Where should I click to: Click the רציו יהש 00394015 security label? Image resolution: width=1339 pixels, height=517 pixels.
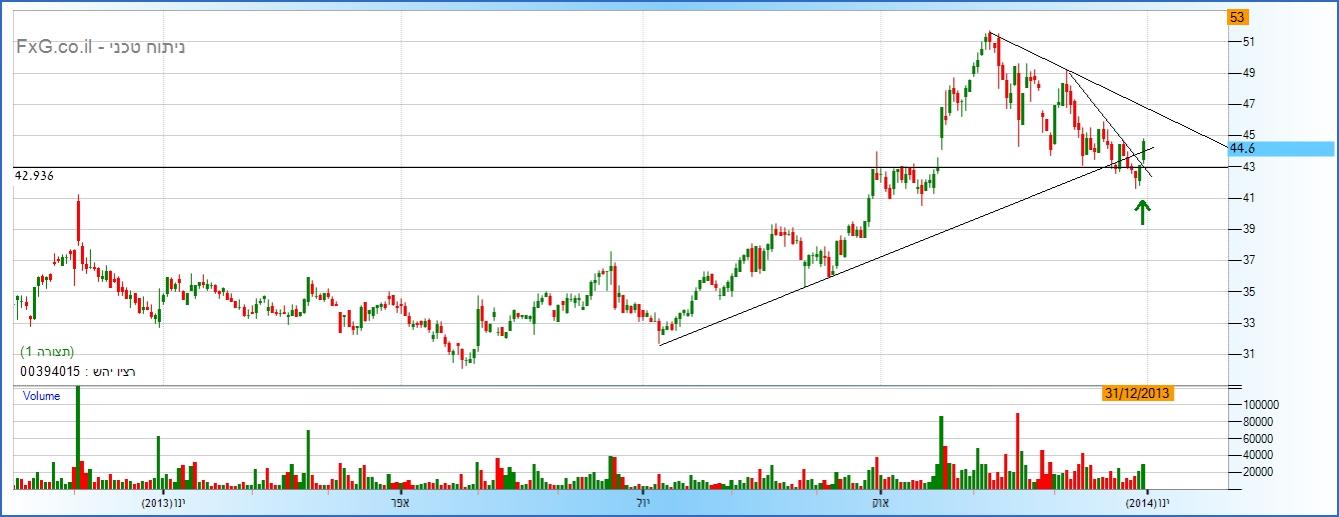click(77, 371)
